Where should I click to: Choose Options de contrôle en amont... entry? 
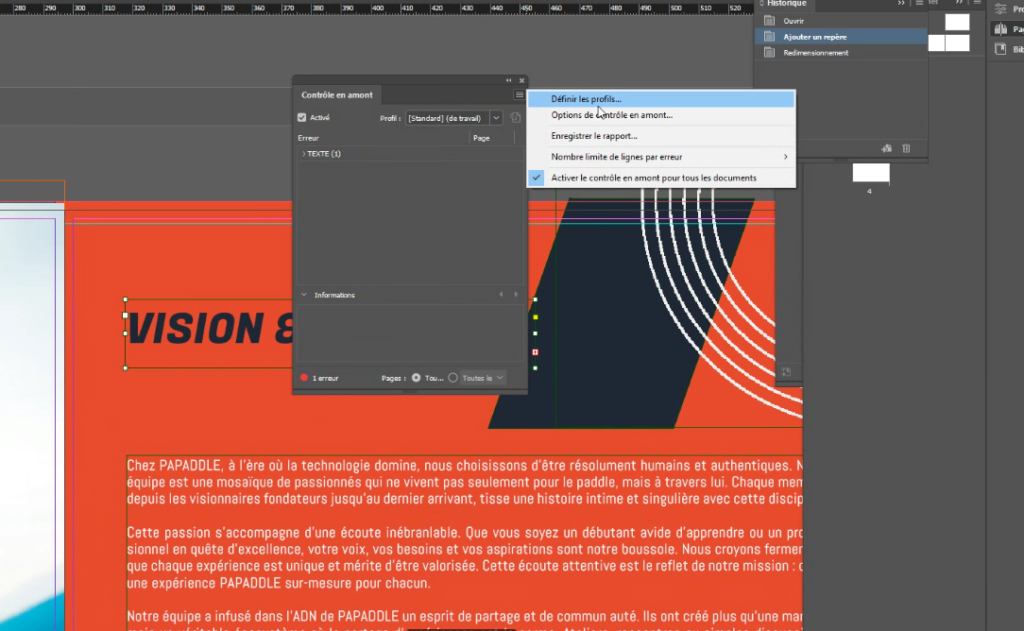point(611,115)
